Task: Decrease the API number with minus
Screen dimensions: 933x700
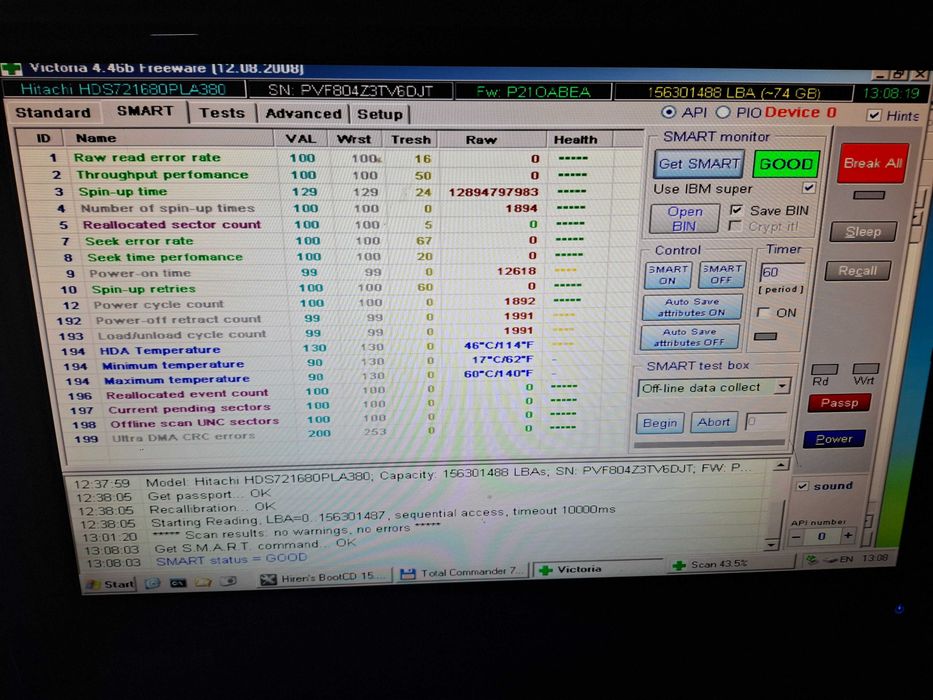Action: click(796, 537)
